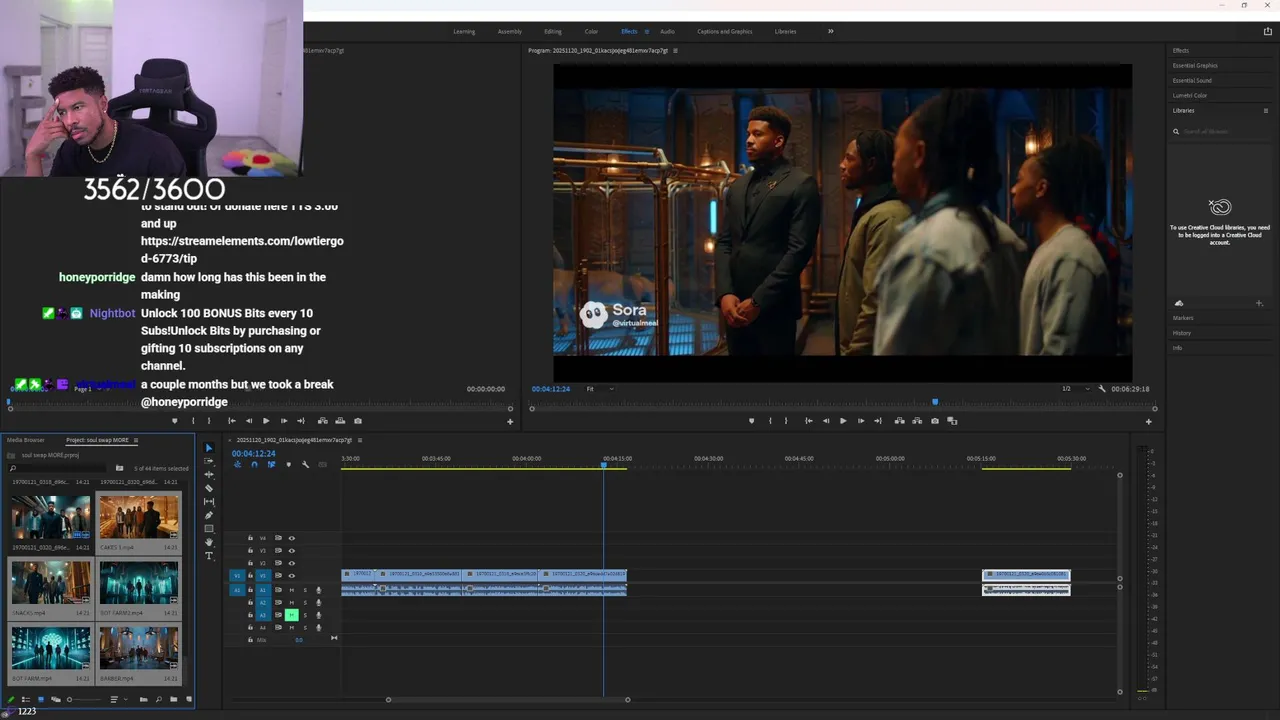Image resolution: width=1280 pixels, height=720 pixels.
Task: Switch to the Editing workspace
Action: pyautogui.click(x=553, y=31)
